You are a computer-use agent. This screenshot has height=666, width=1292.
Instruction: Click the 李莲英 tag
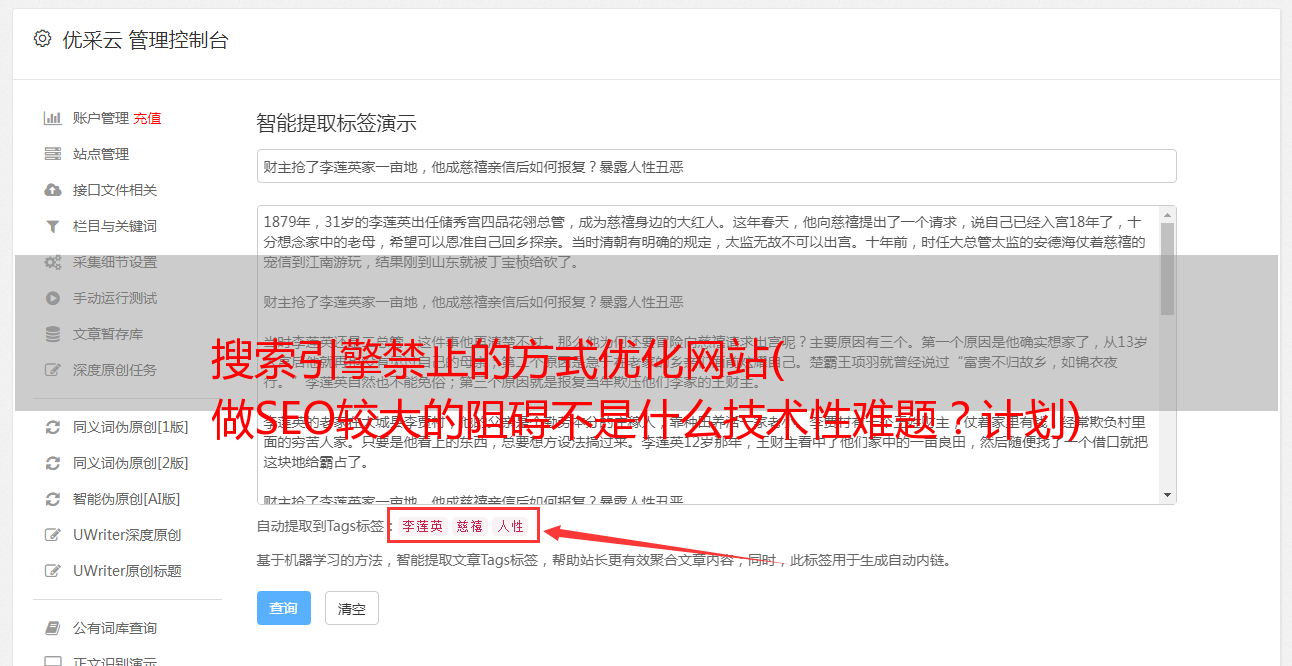pos(423,526)
